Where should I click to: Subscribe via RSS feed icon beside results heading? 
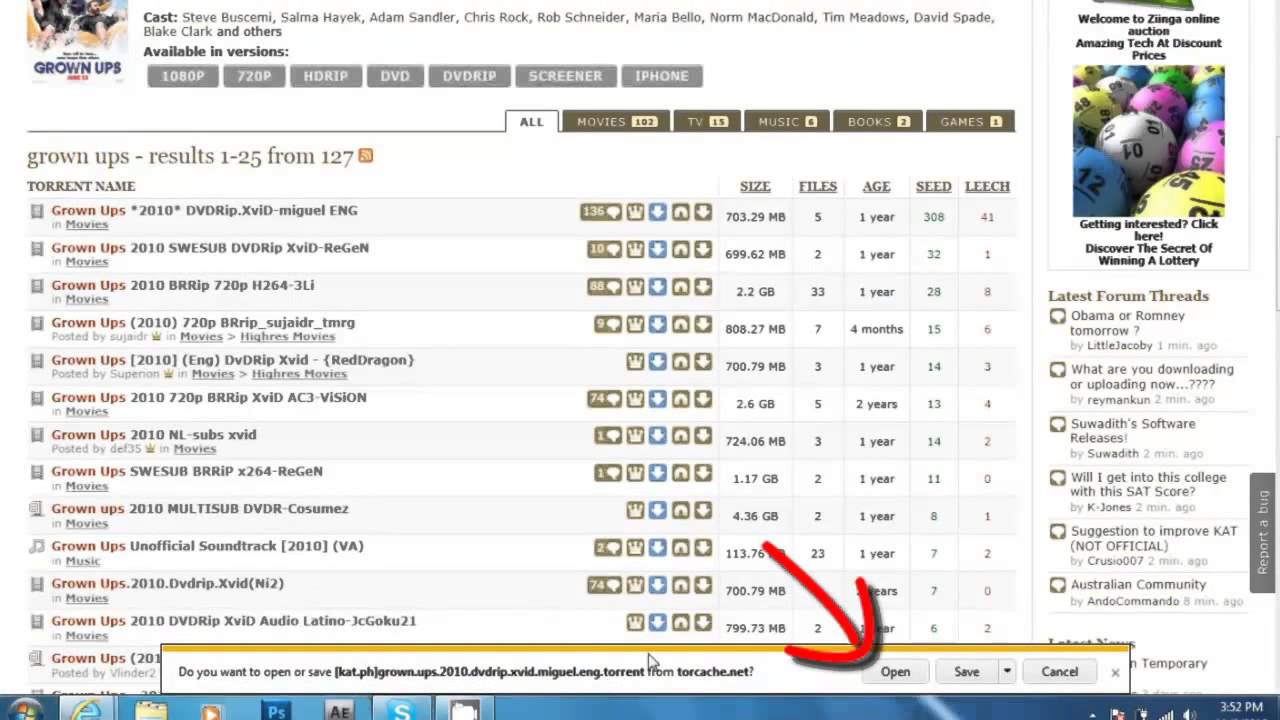[x=366, y=155]
